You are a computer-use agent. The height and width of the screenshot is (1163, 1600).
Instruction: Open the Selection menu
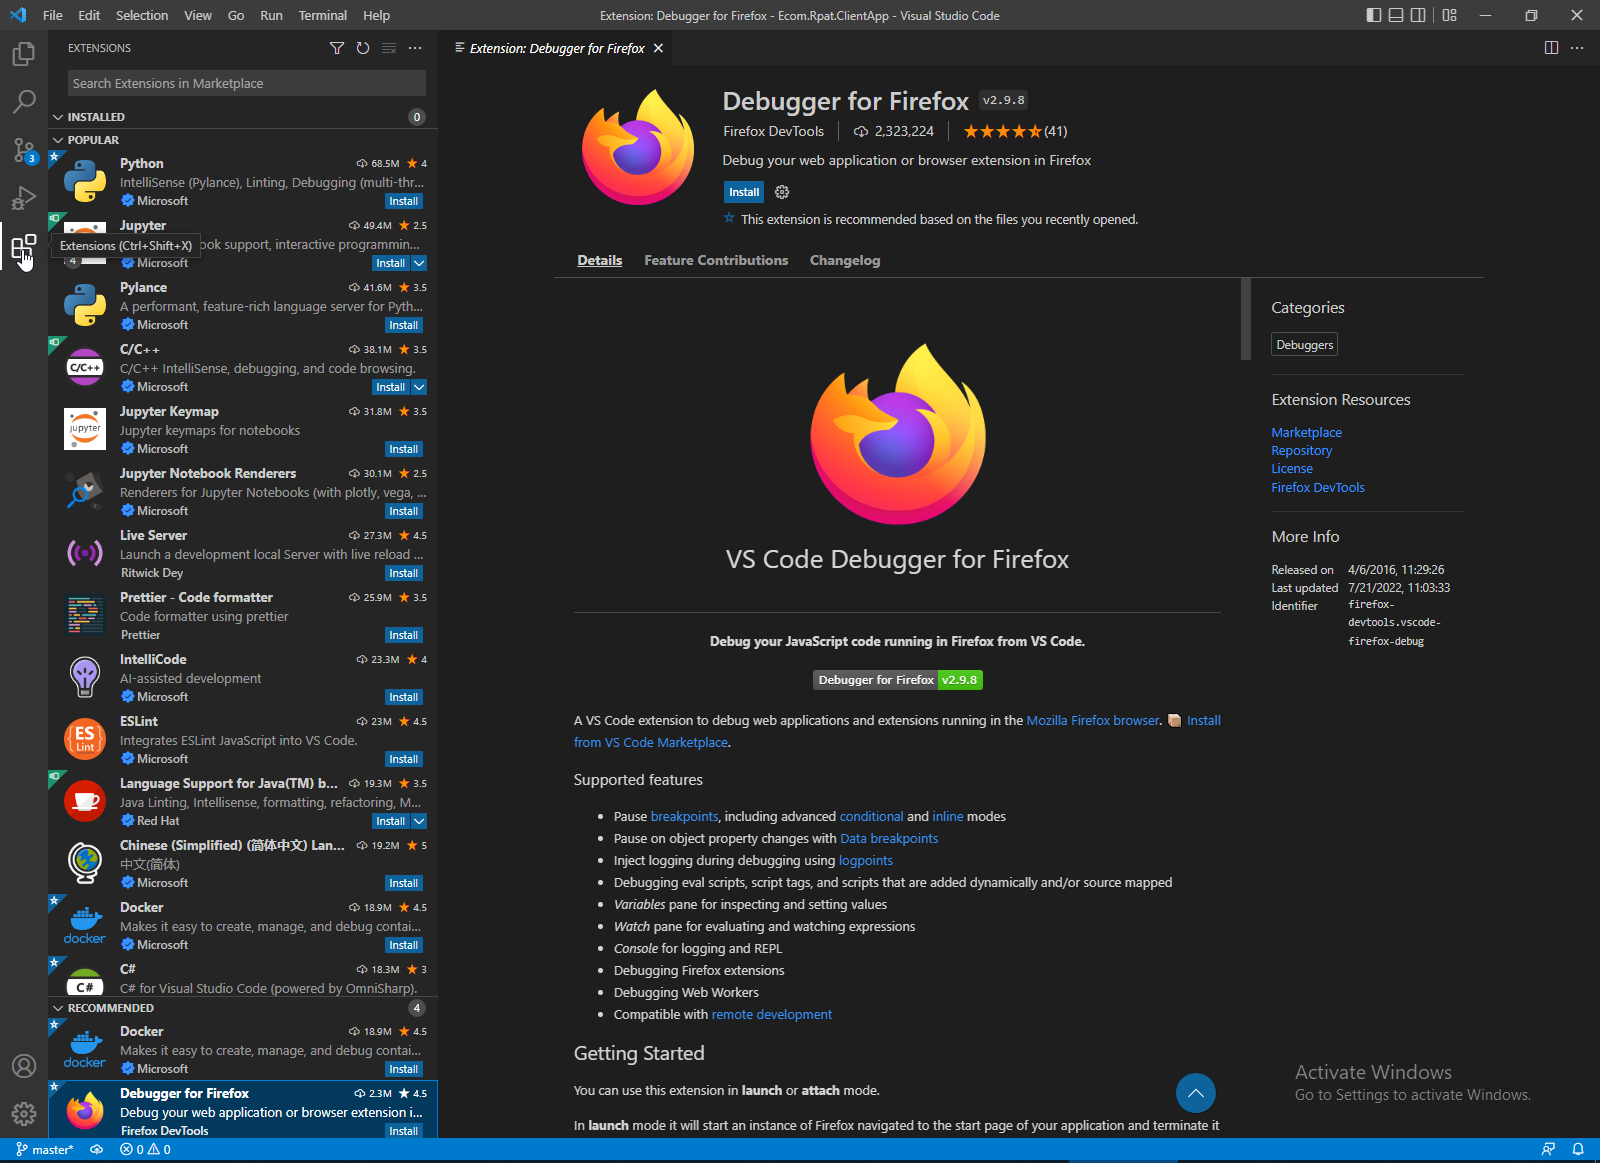(x=142, y=15)
